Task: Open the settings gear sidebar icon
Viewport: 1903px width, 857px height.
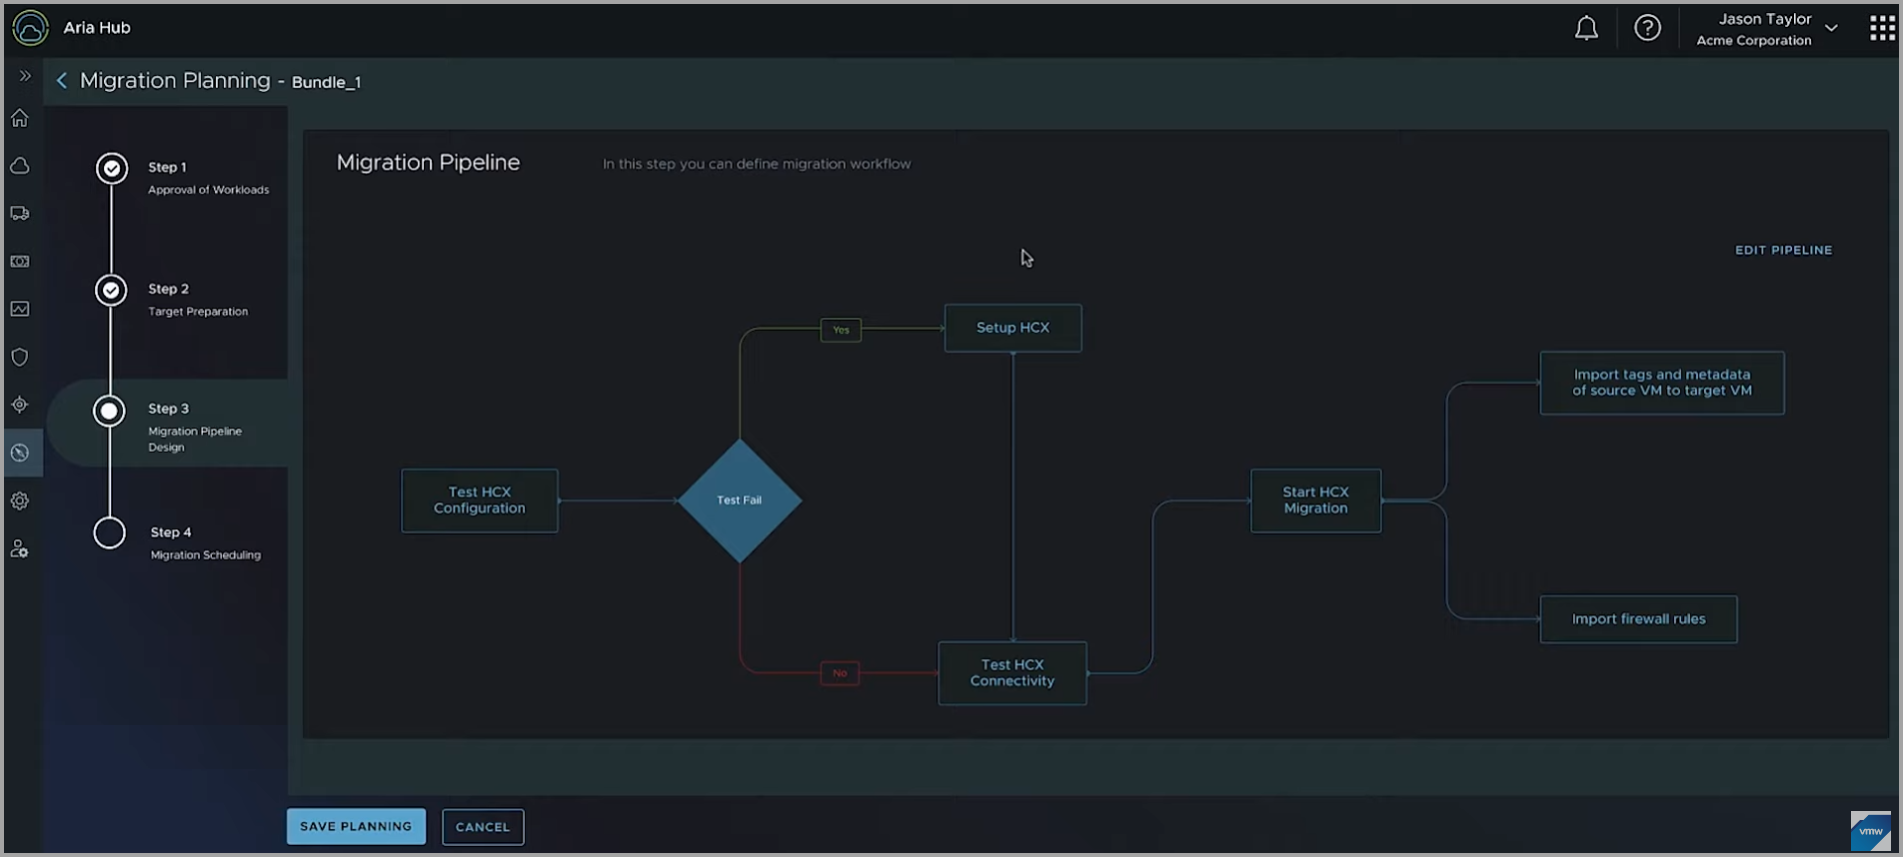Action: [20, 501]
